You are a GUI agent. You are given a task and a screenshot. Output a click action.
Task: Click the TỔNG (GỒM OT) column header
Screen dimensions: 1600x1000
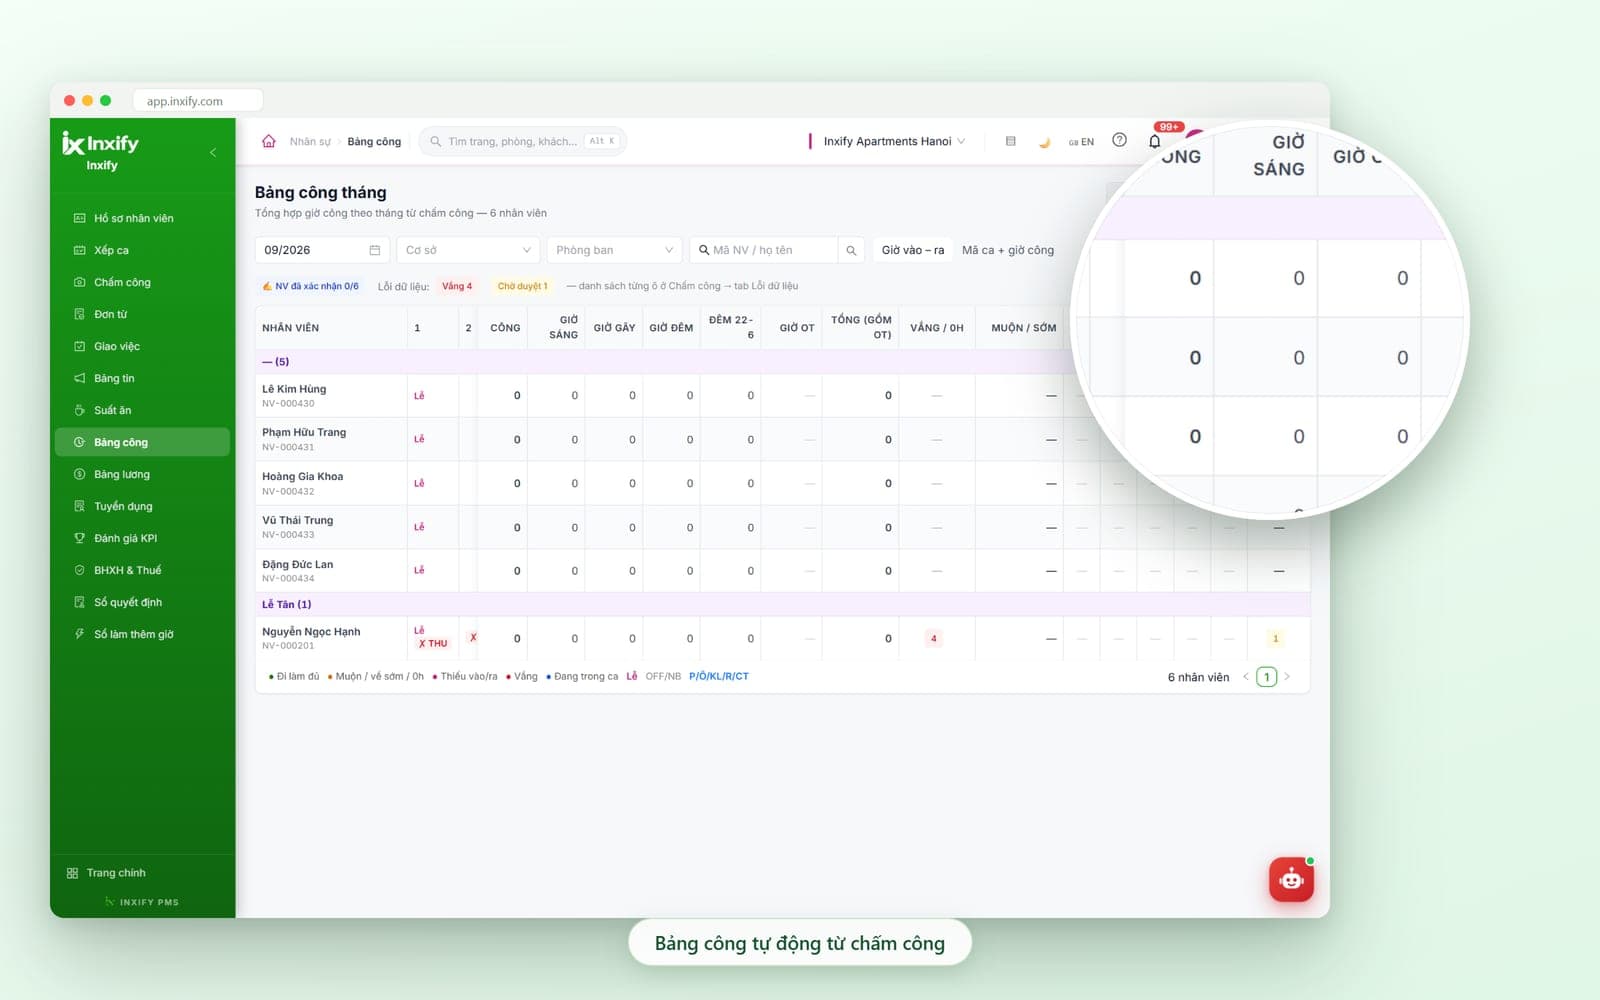click(x=861, y=327)
